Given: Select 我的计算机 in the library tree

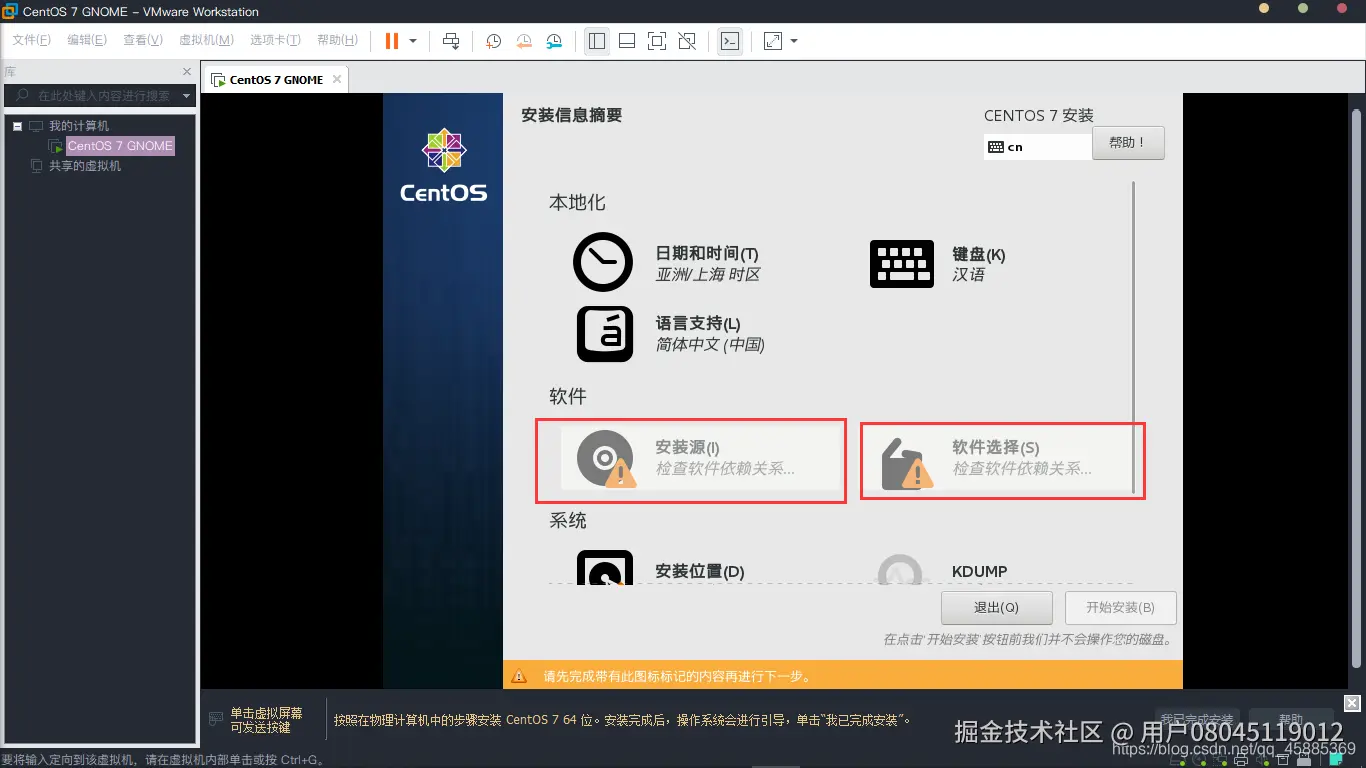Looking at the screenshot, I should pos(79,126).
